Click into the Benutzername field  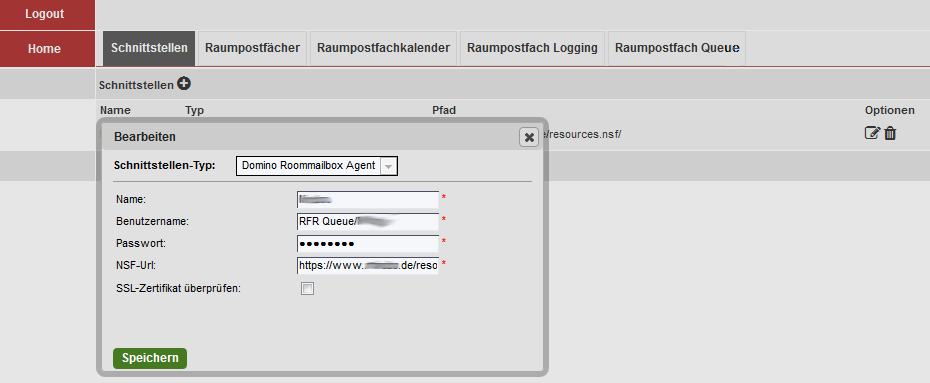368,222
